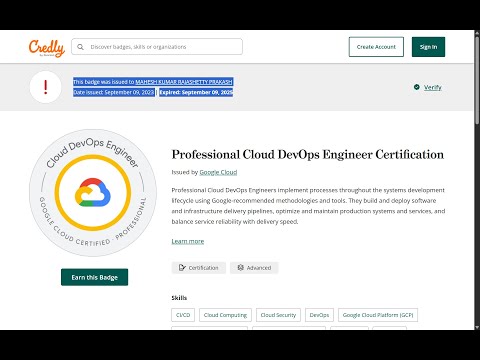The height and width of the screenshot is (360, 480).
Task: Click the green Verify checkmark icon
Action: pos(417,87)
